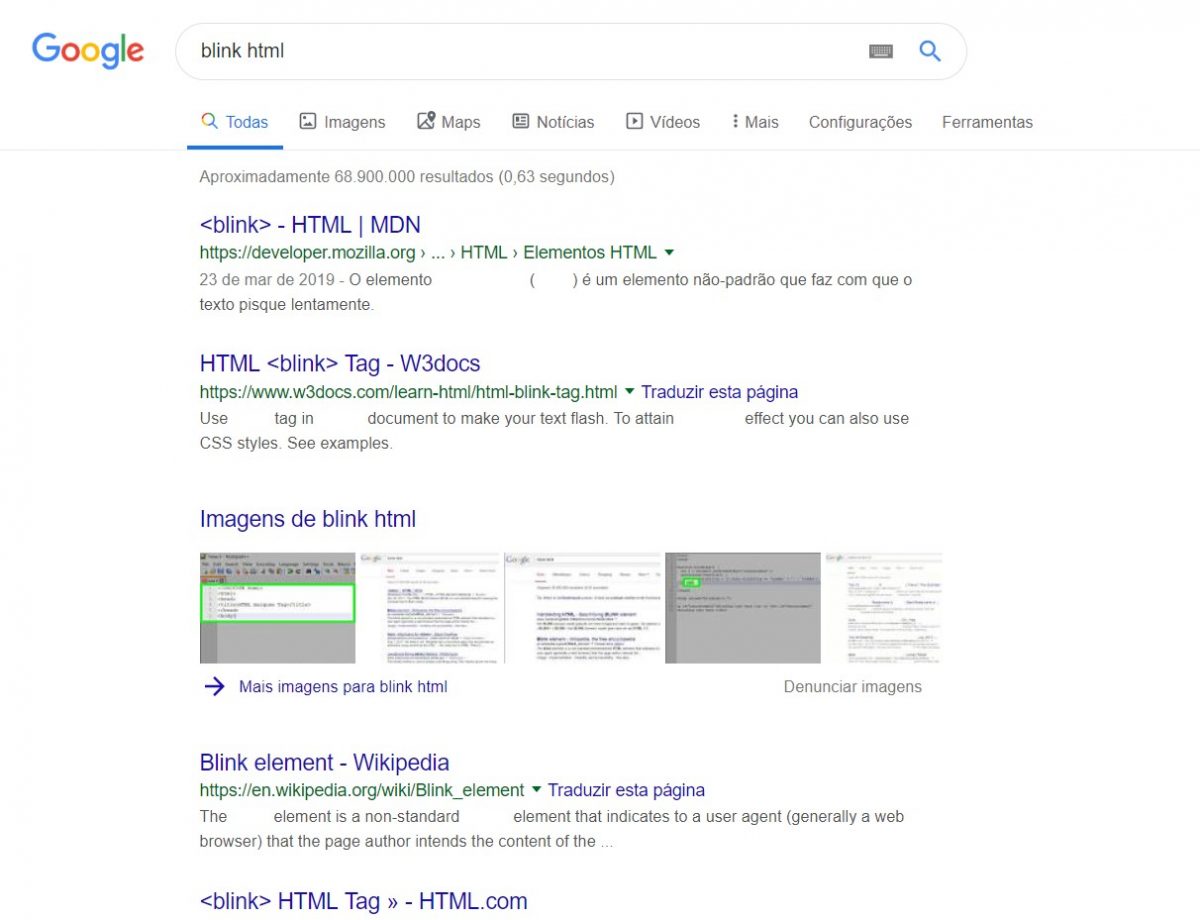Open the Notepad++ code thumbnail with green box

pyautogui.click(x=278, y=607)
